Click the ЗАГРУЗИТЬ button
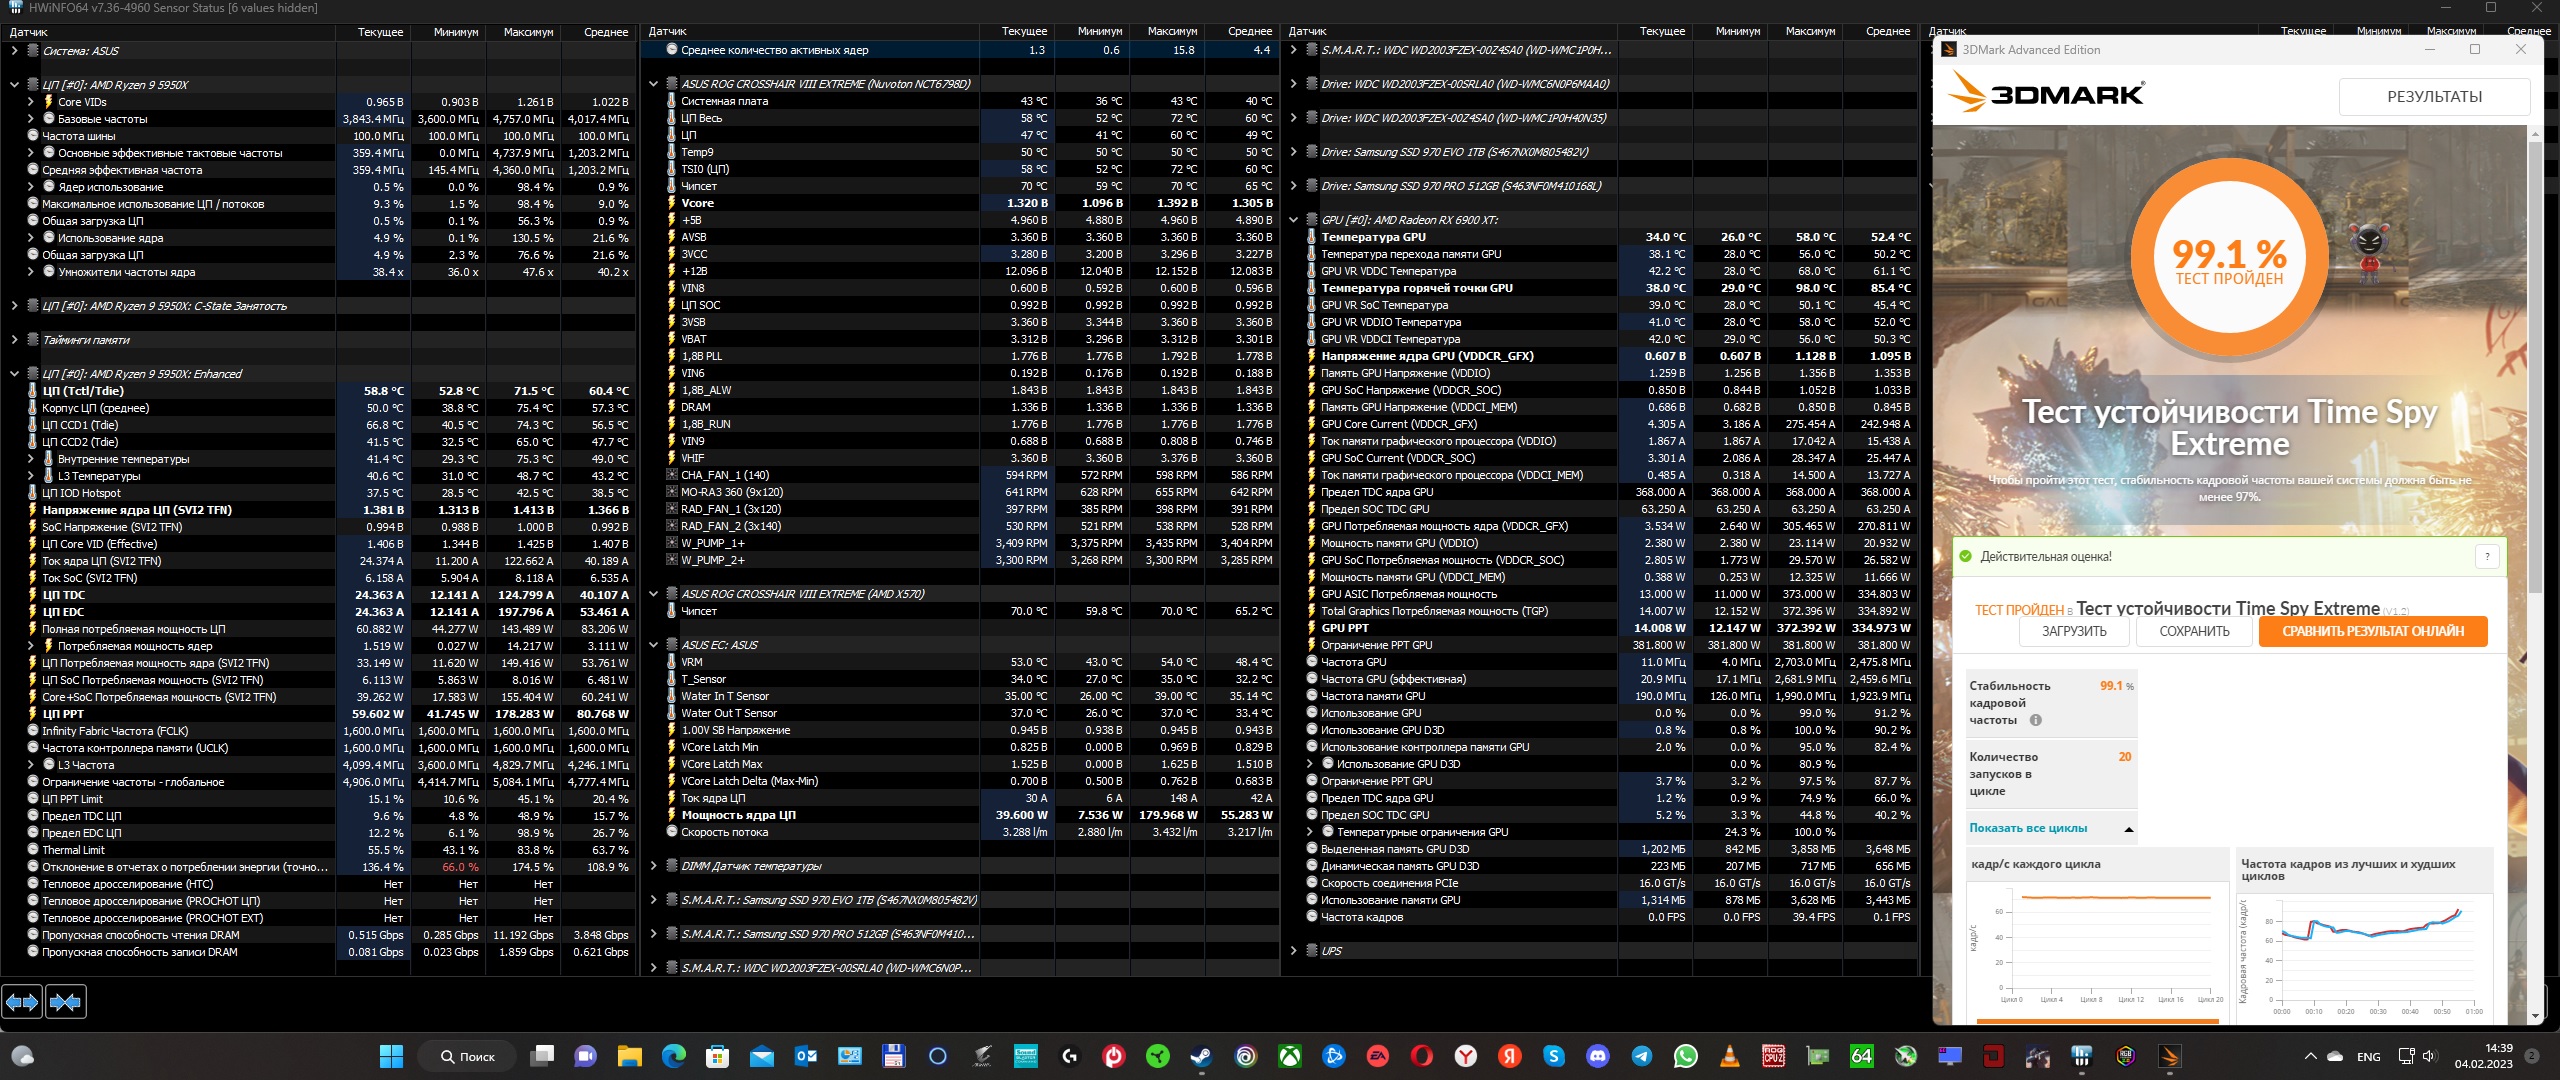Viewport: 2560px width, 1080px height. (x=2074, y=632)
